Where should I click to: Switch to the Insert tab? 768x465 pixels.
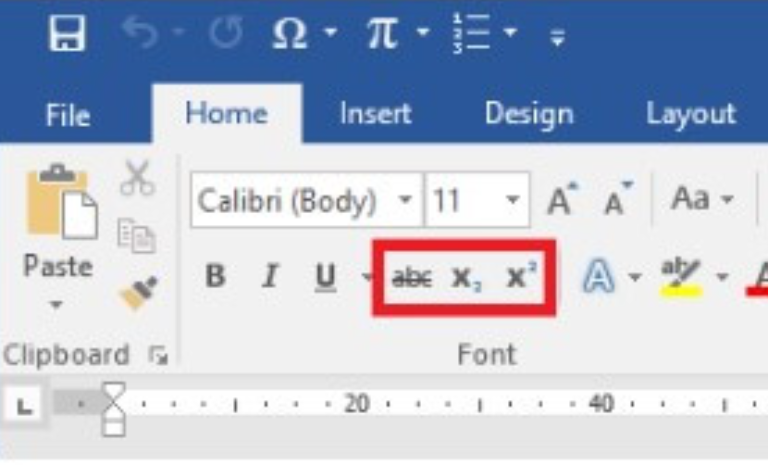(x=375, y=114)
